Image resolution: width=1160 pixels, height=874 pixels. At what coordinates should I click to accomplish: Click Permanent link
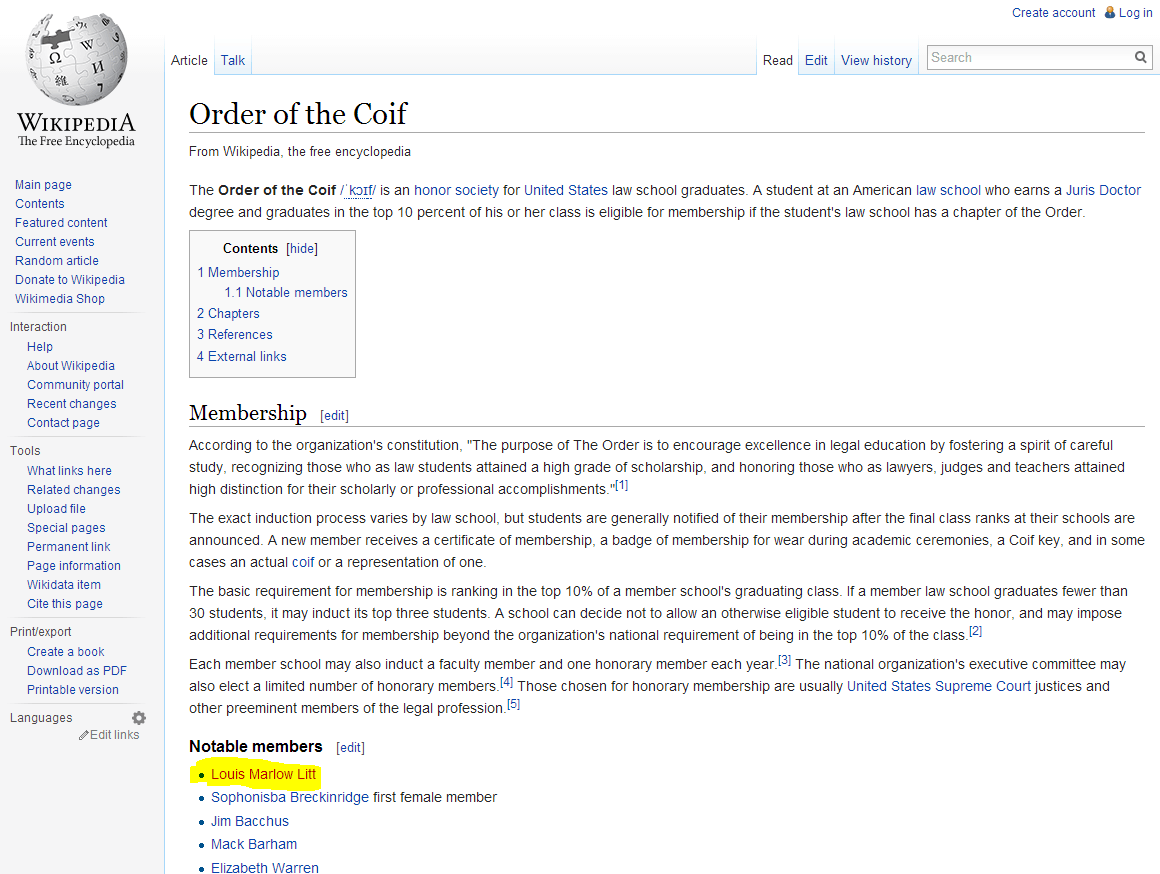point(69,547)
